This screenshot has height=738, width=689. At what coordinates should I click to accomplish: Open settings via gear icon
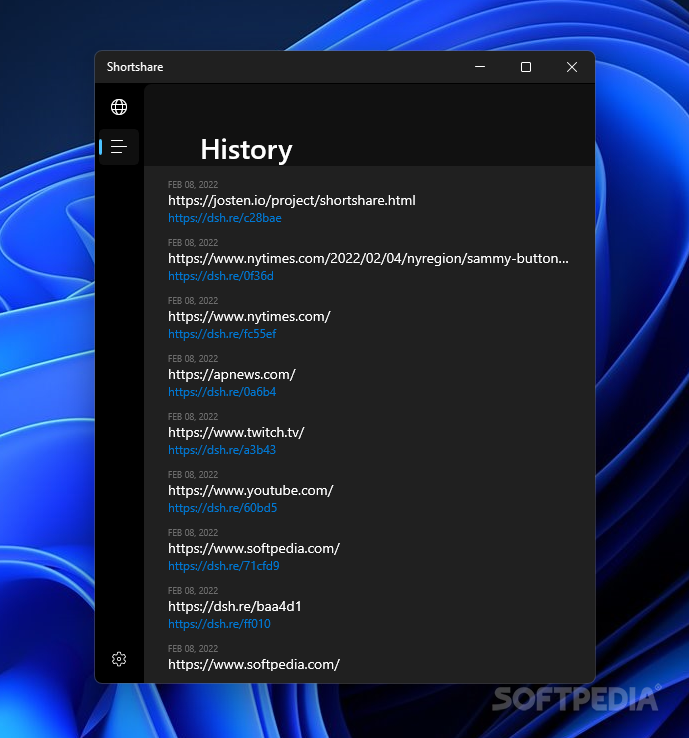(x=119, y=659)
